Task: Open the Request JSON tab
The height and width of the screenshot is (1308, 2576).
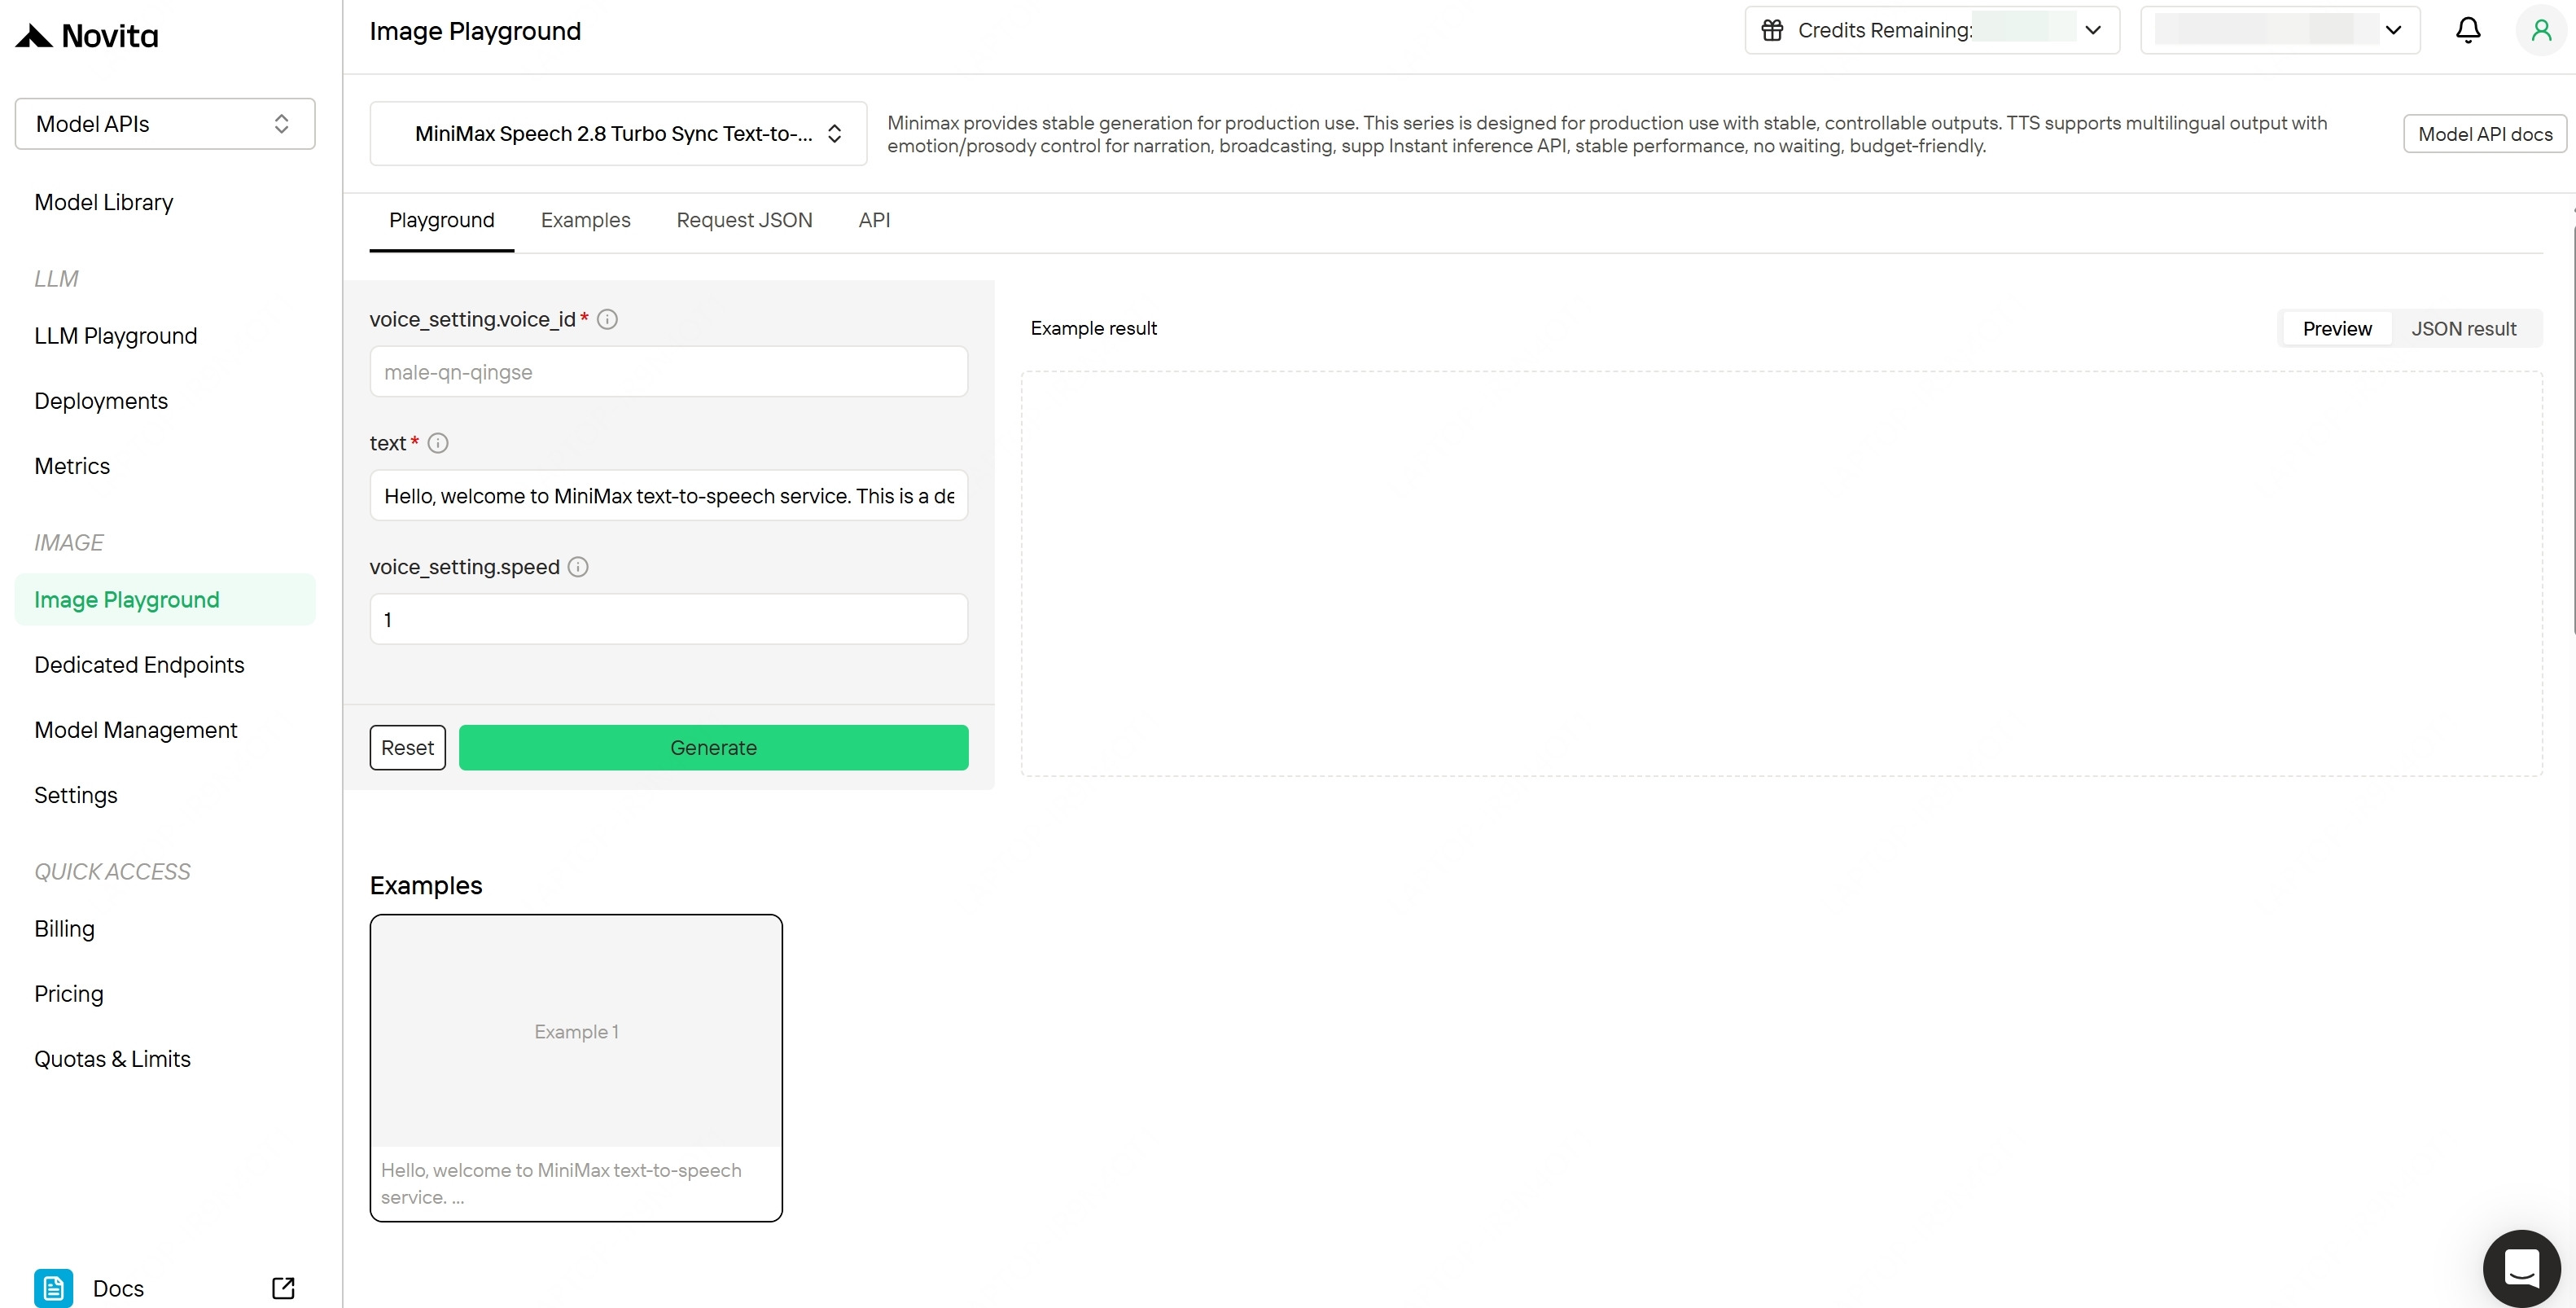Action: (744, 220)
